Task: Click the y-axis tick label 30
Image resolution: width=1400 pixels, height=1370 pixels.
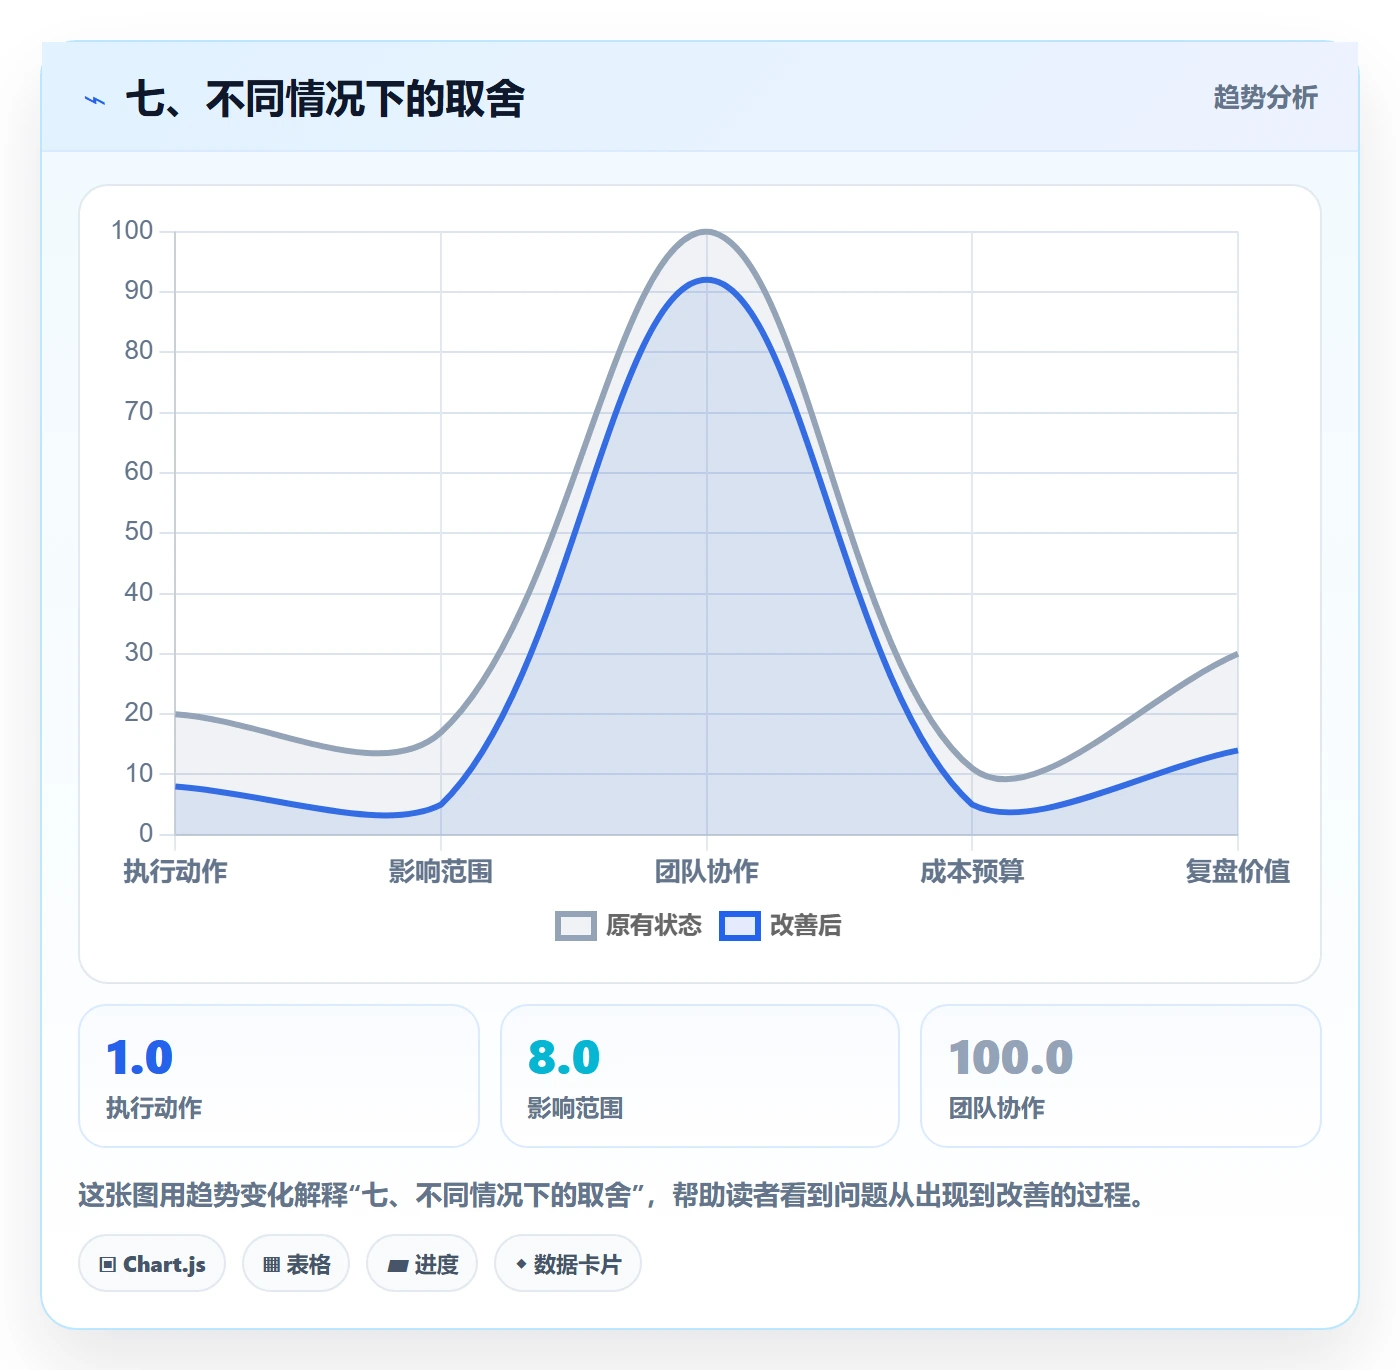Action: coord(139,653)
